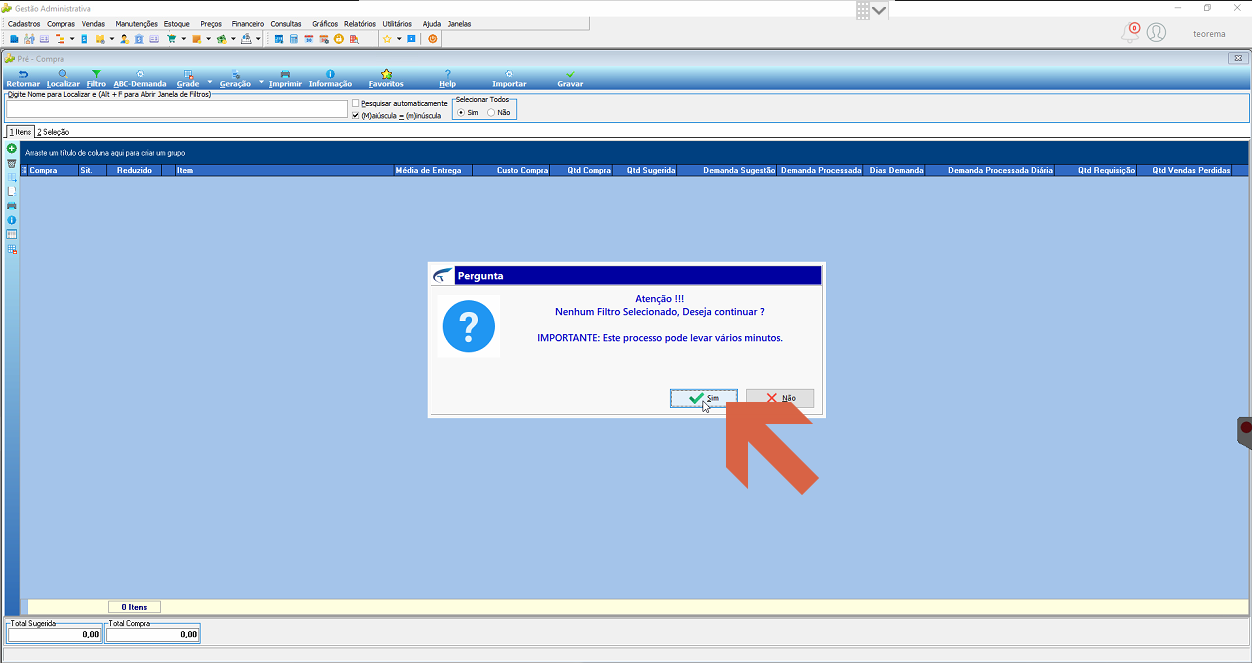Click the notification bell with badge
This screenshot has width=1252, height=663.
[1130, 33]
